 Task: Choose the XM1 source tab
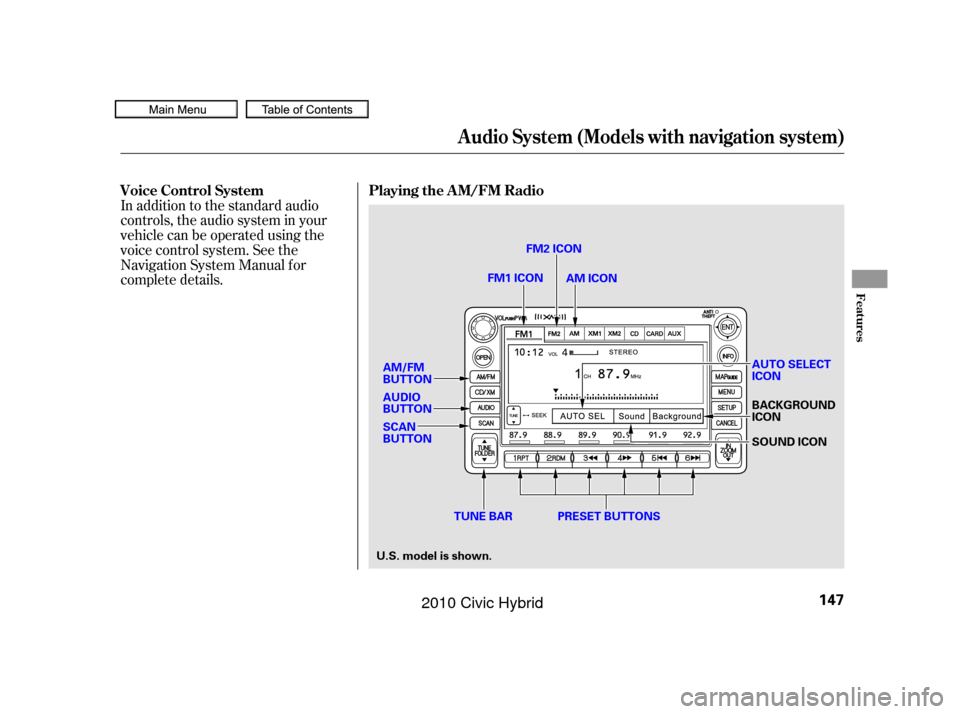(594, 334)
